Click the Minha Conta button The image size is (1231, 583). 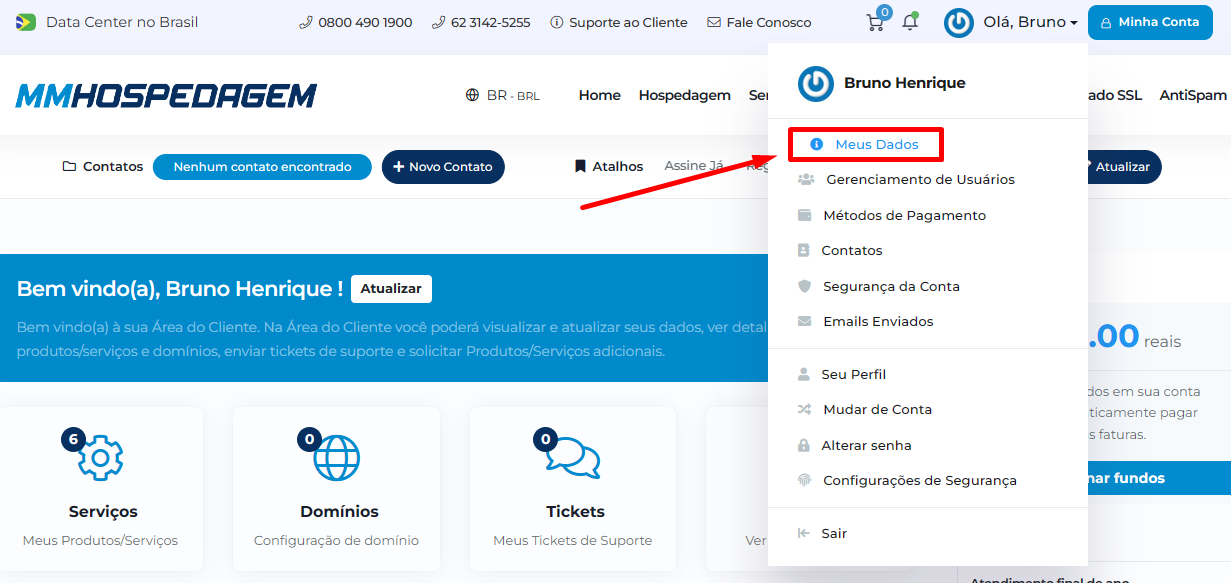[1149, 22]
